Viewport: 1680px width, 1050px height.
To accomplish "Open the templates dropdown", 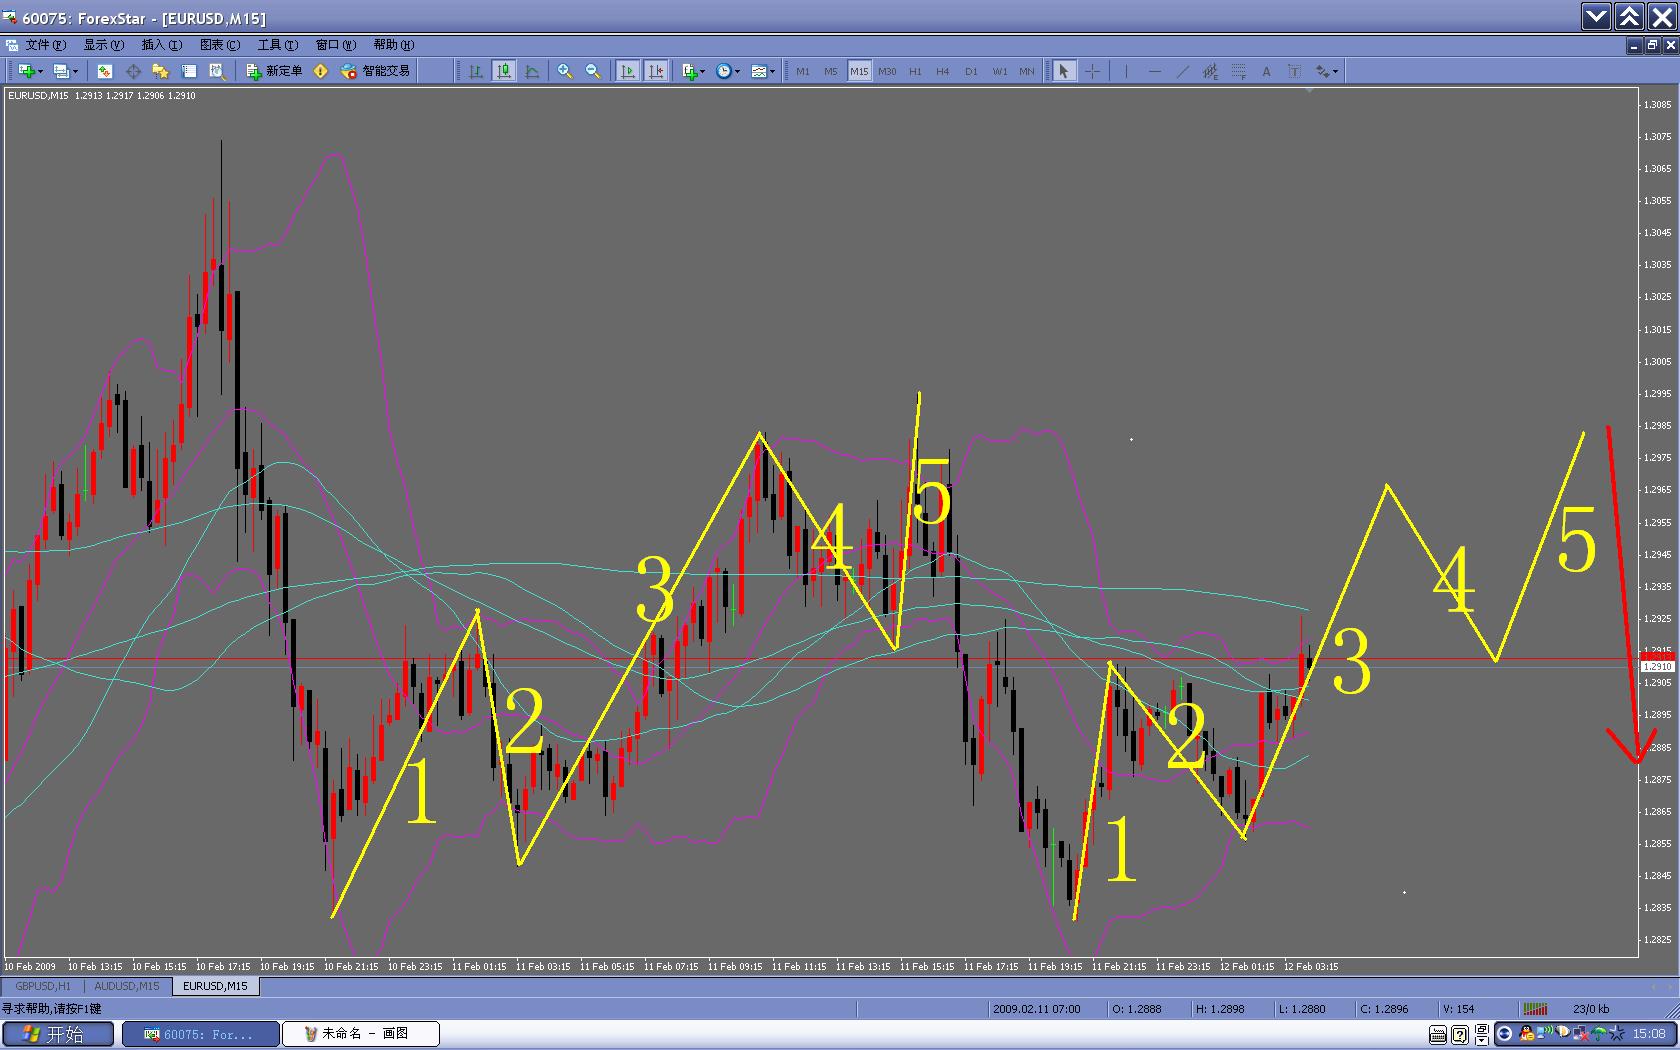I will click(x=763, y=71).
